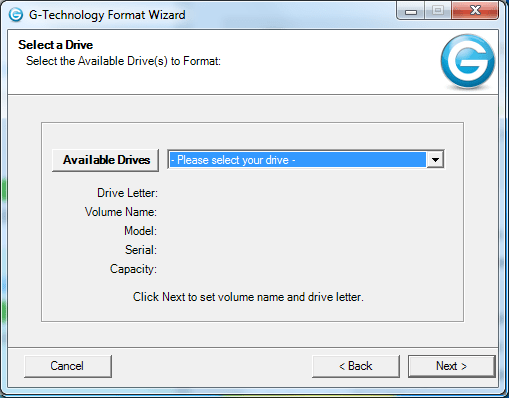Select the 'Please select your drive' combo box field
The width and height of the screenshot is (509, 398).
pyautogui.click(x=306, y=160)
